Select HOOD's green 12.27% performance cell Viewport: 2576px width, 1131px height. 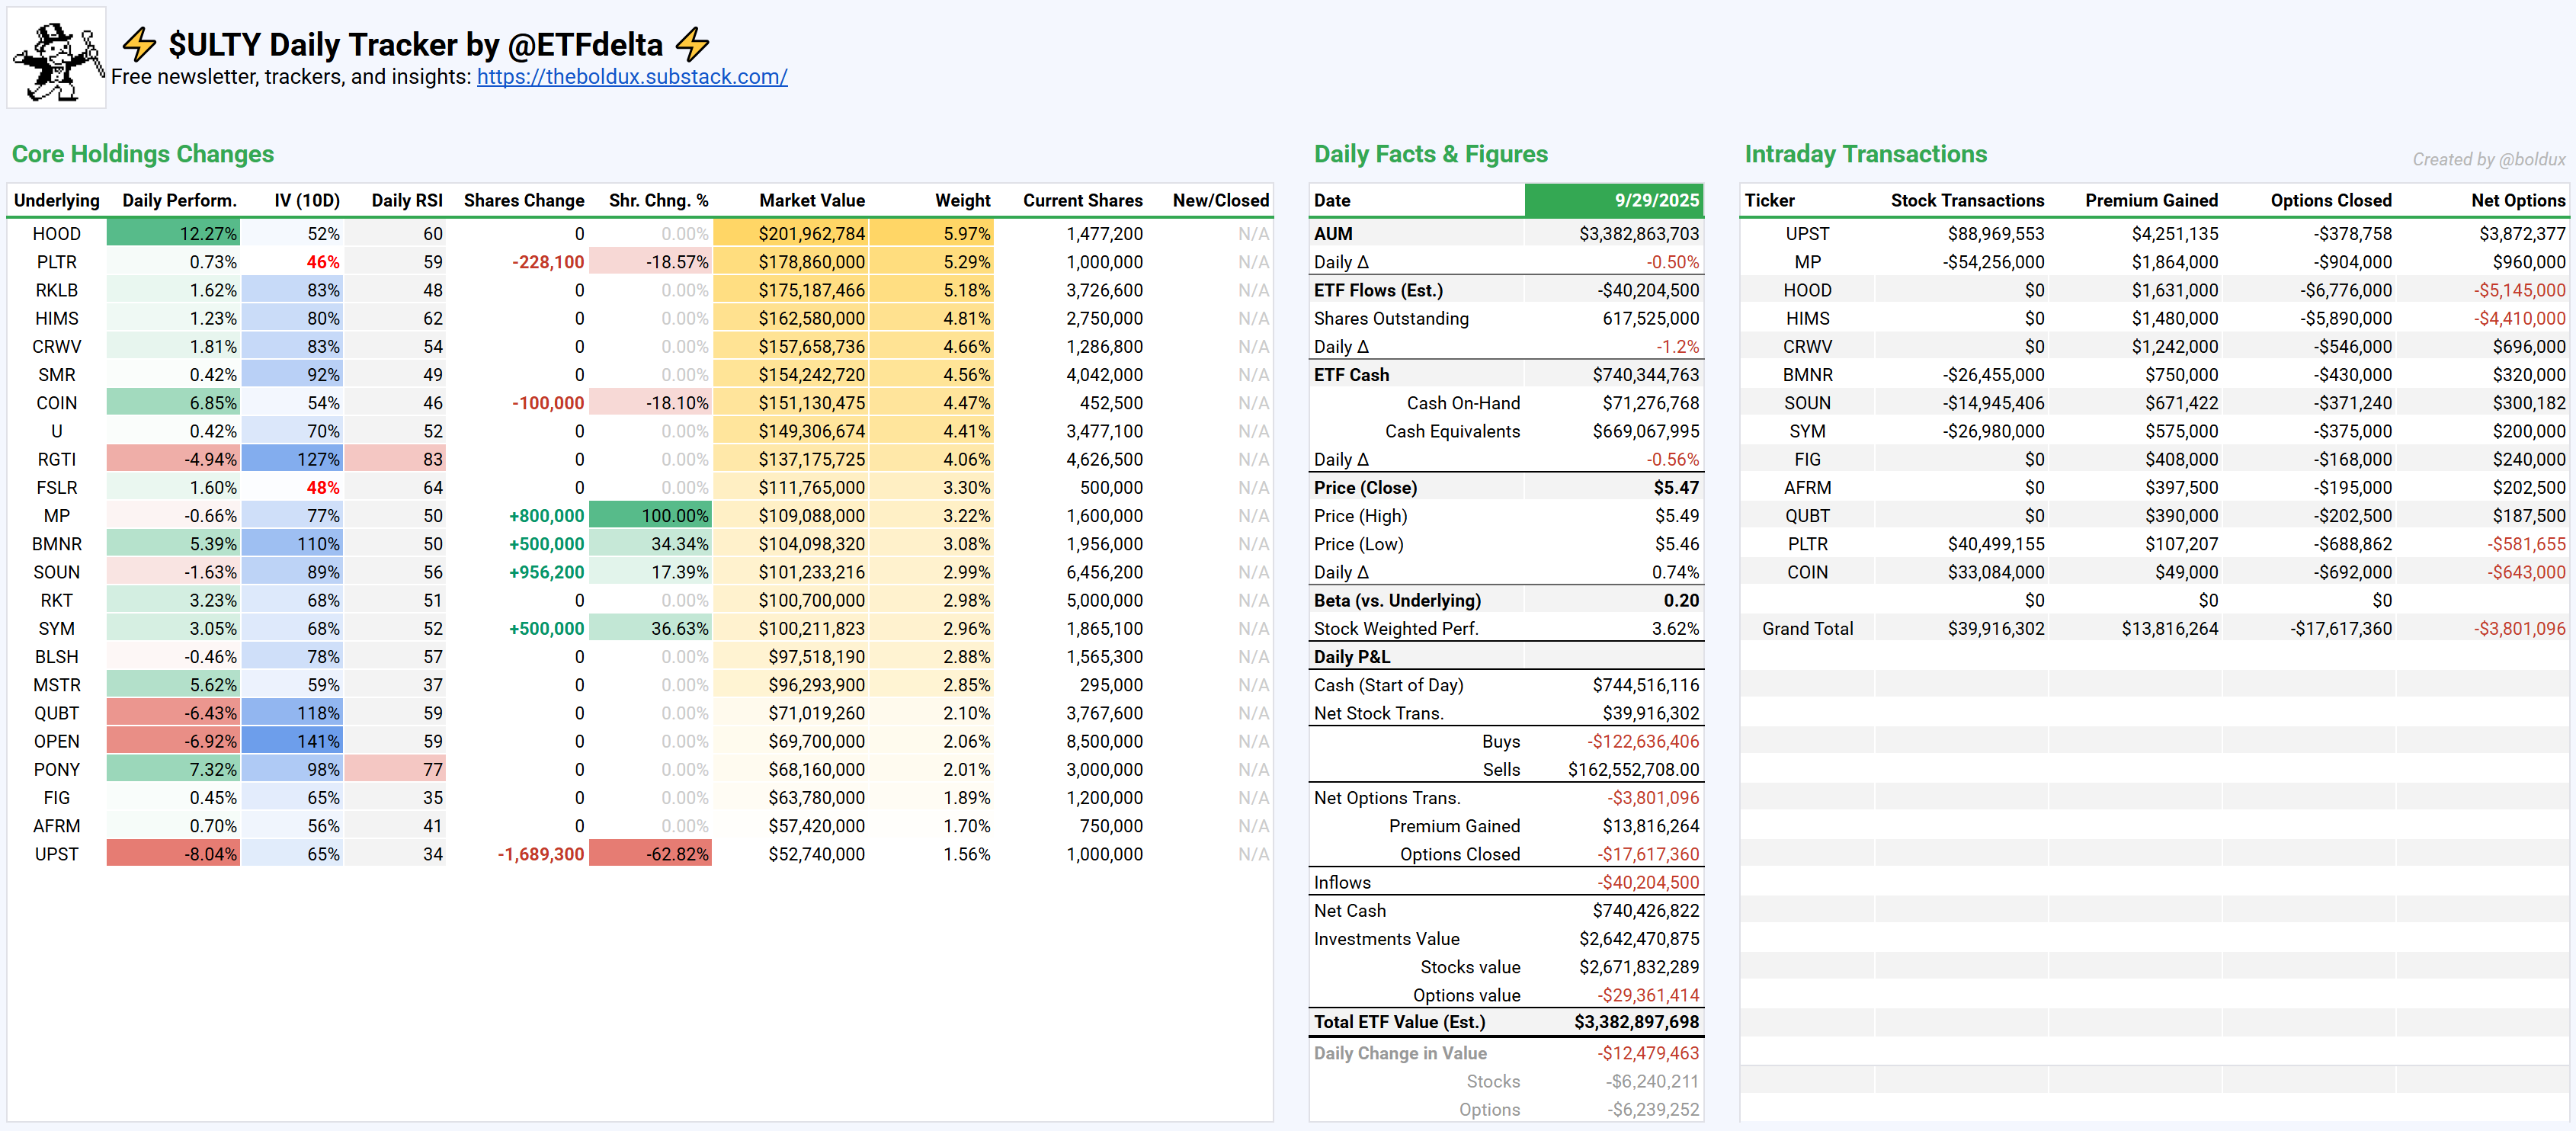point(174,234)
